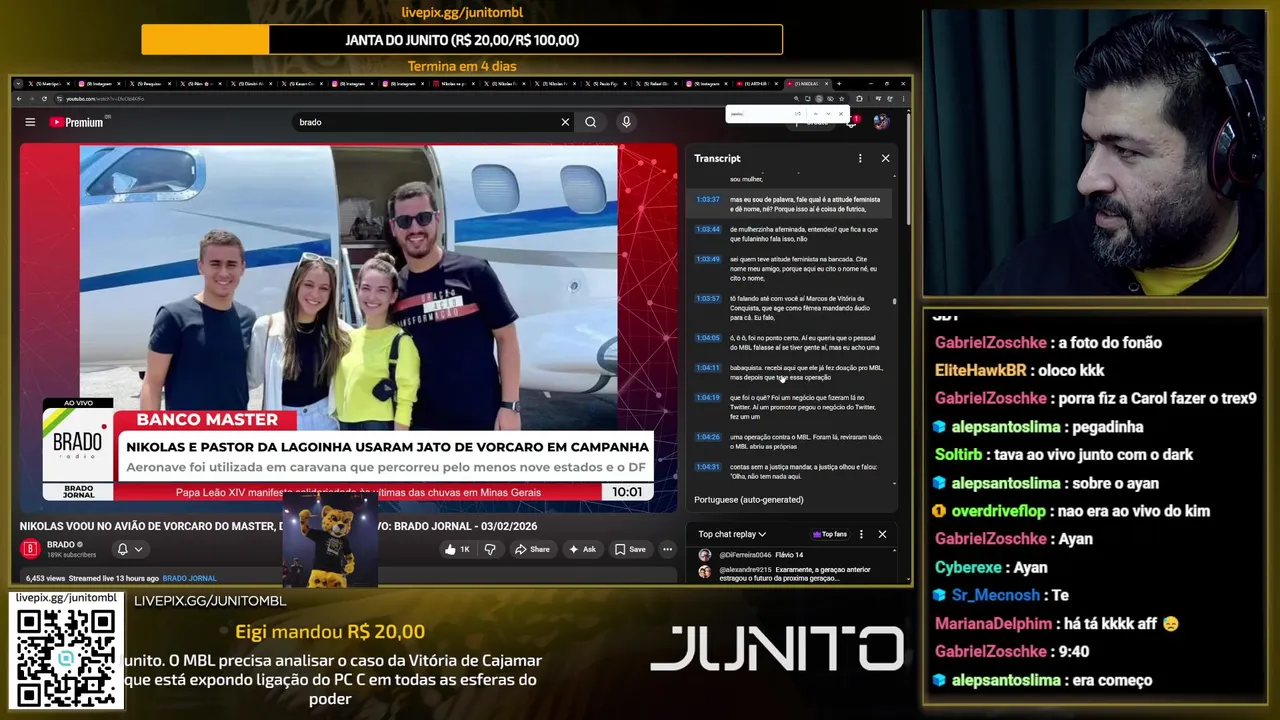The image size is (1280, 720).
Task: Like the video with thumbs-up 1K
Action: (x=458, y=549)
